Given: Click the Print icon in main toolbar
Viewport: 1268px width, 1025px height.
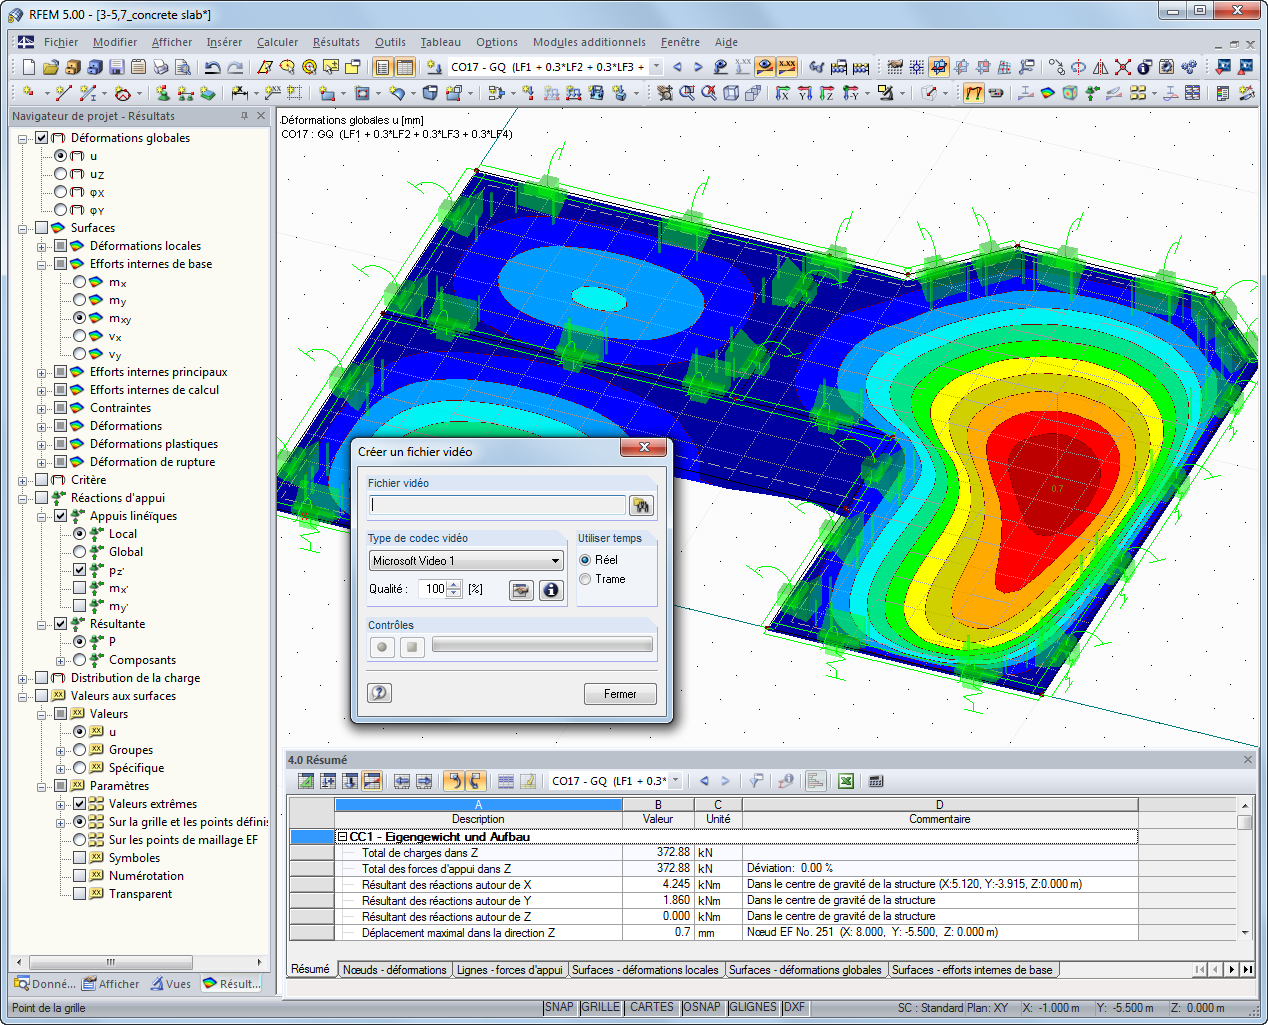Looking at the screenshot, I should click(x=161, y=67).
